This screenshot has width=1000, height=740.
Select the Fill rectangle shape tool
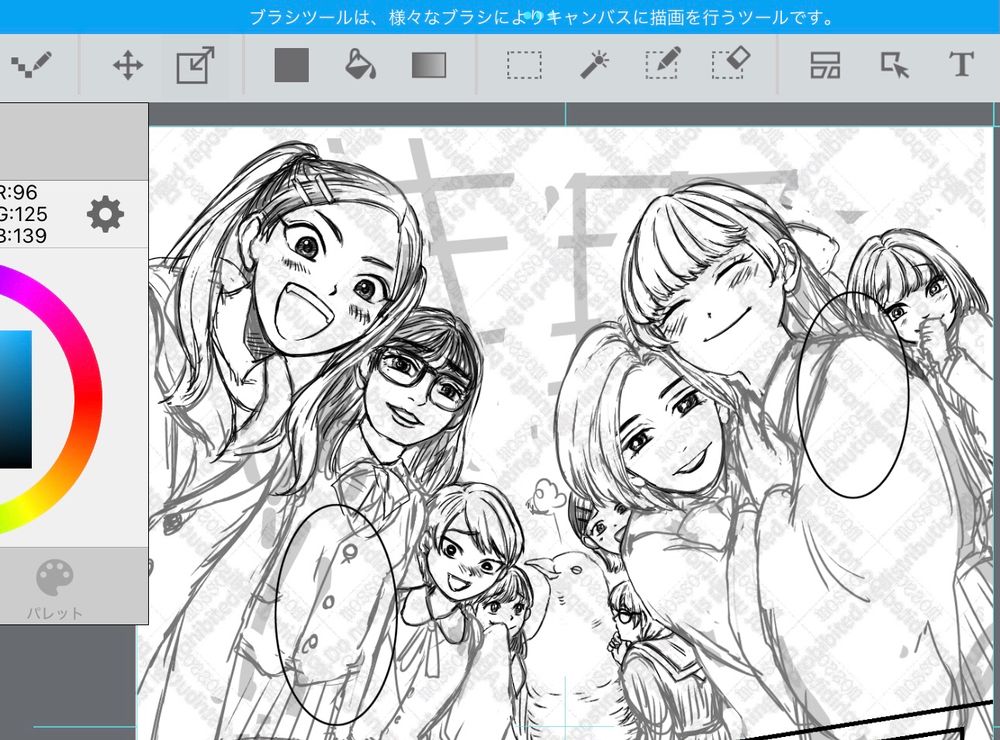(291, 65)
